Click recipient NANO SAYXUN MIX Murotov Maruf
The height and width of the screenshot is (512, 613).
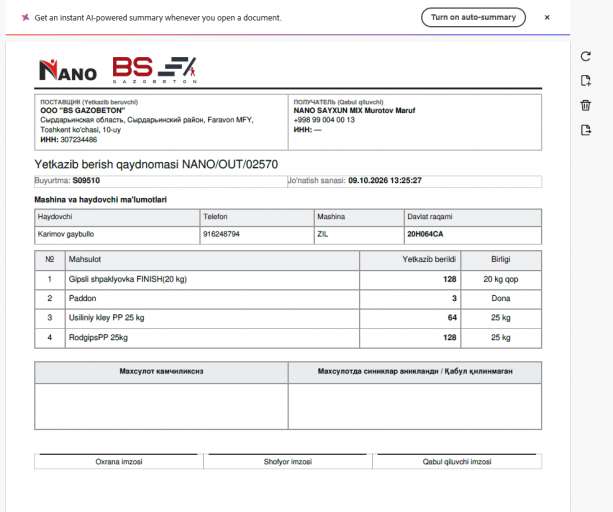pyautogui.click(x=354, y=111)
